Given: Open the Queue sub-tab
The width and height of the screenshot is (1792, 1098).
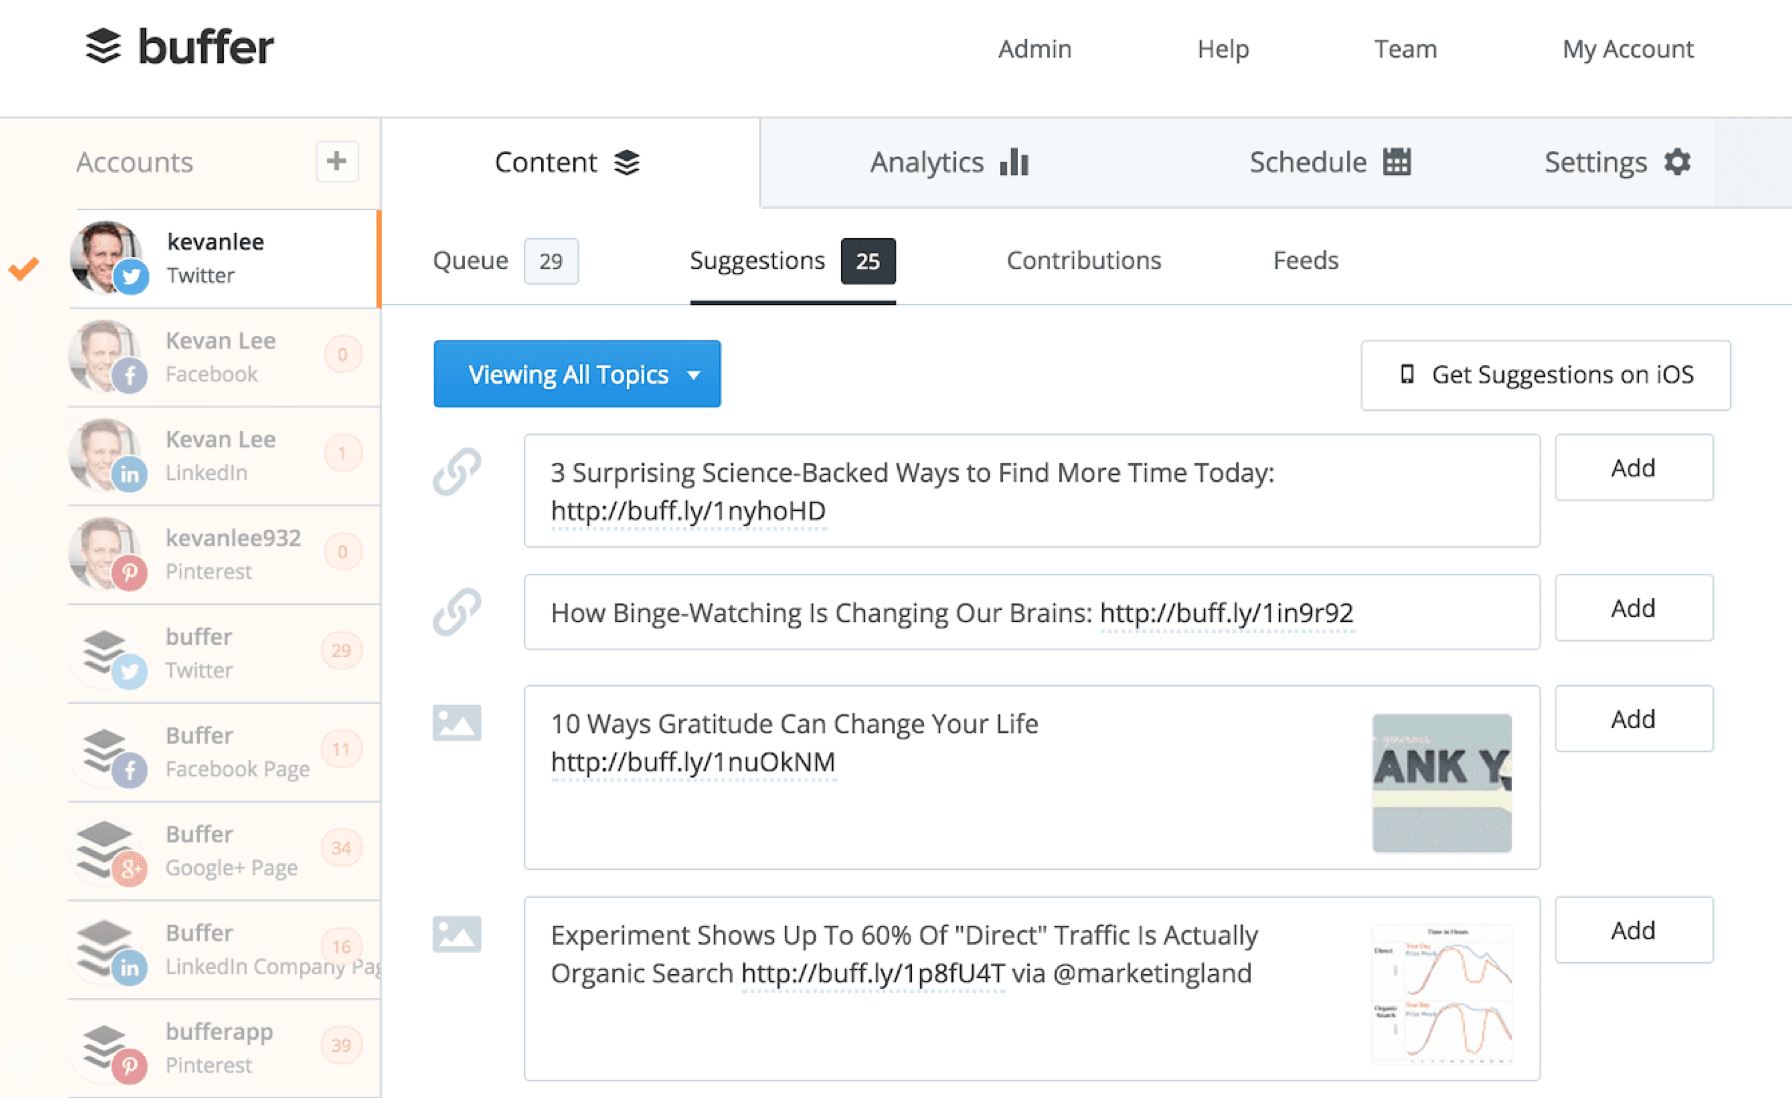Looking at the screenshot, I should click(x=505, y=261).
